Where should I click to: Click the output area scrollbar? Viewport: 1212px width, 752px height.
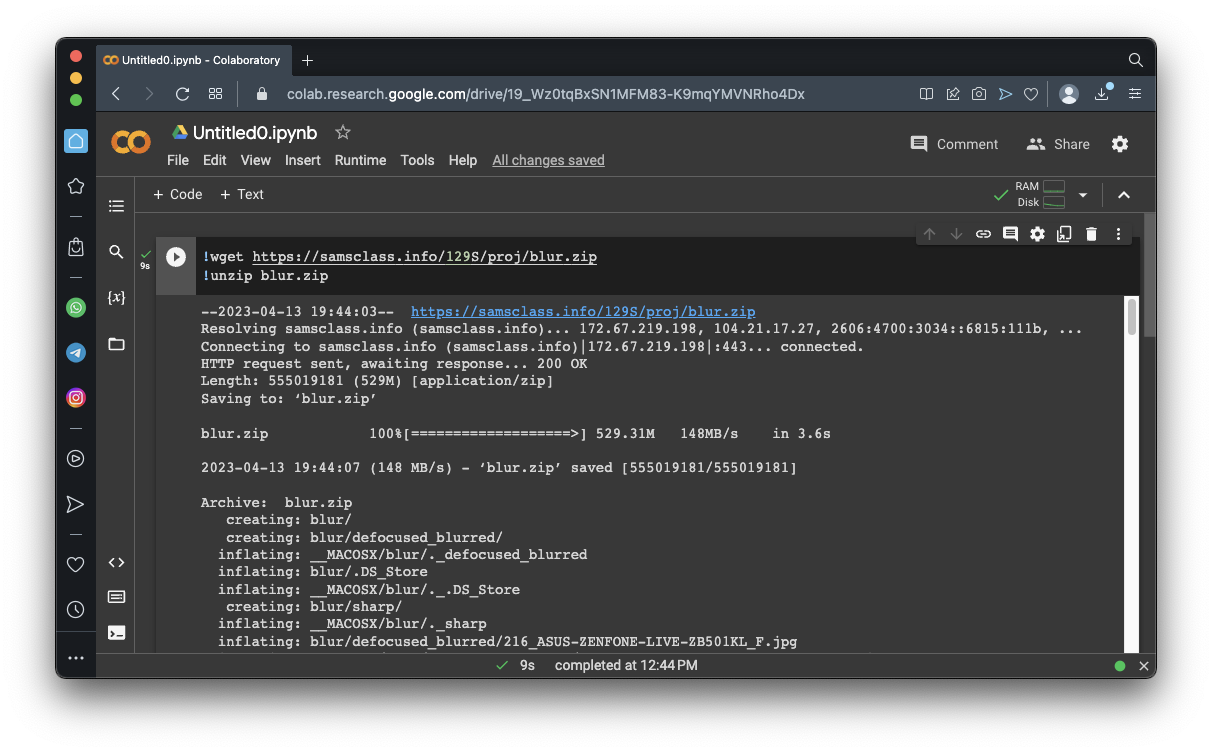1131,318
